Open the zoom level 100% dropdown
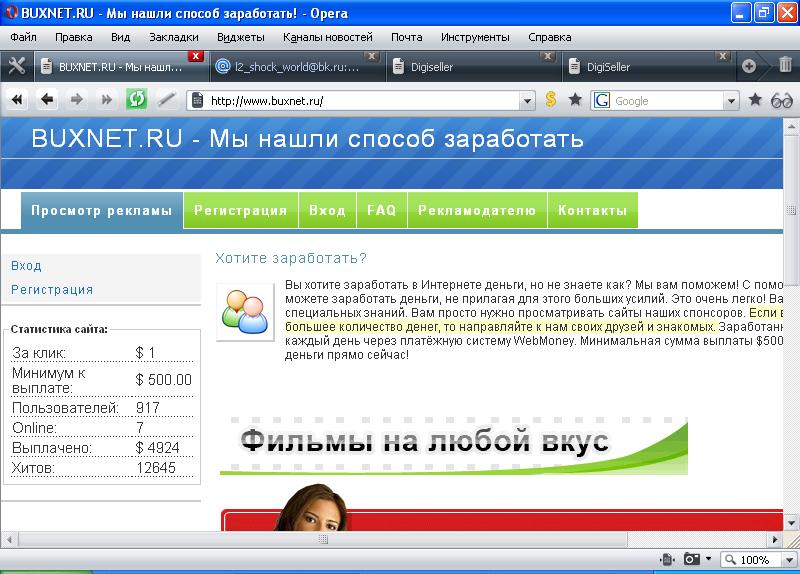The height and width of the screenshot is (574, 800). click(789, 560)
